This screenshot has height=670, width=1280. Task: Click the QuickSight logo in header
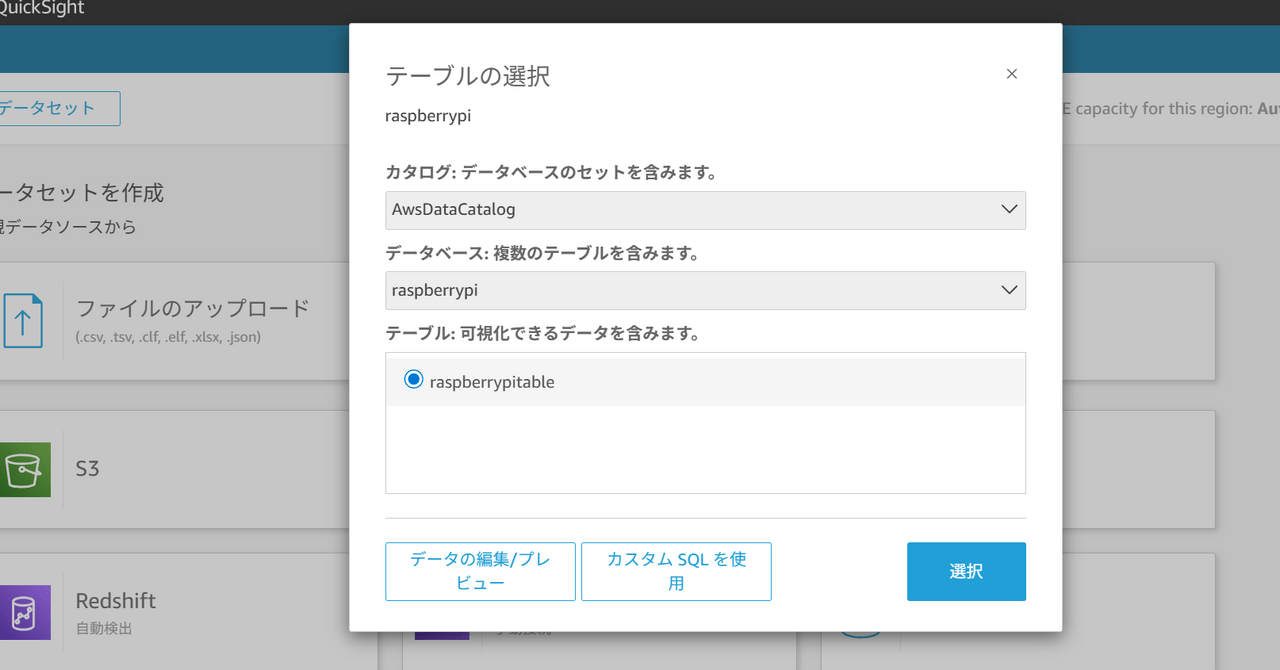(42, 9)
